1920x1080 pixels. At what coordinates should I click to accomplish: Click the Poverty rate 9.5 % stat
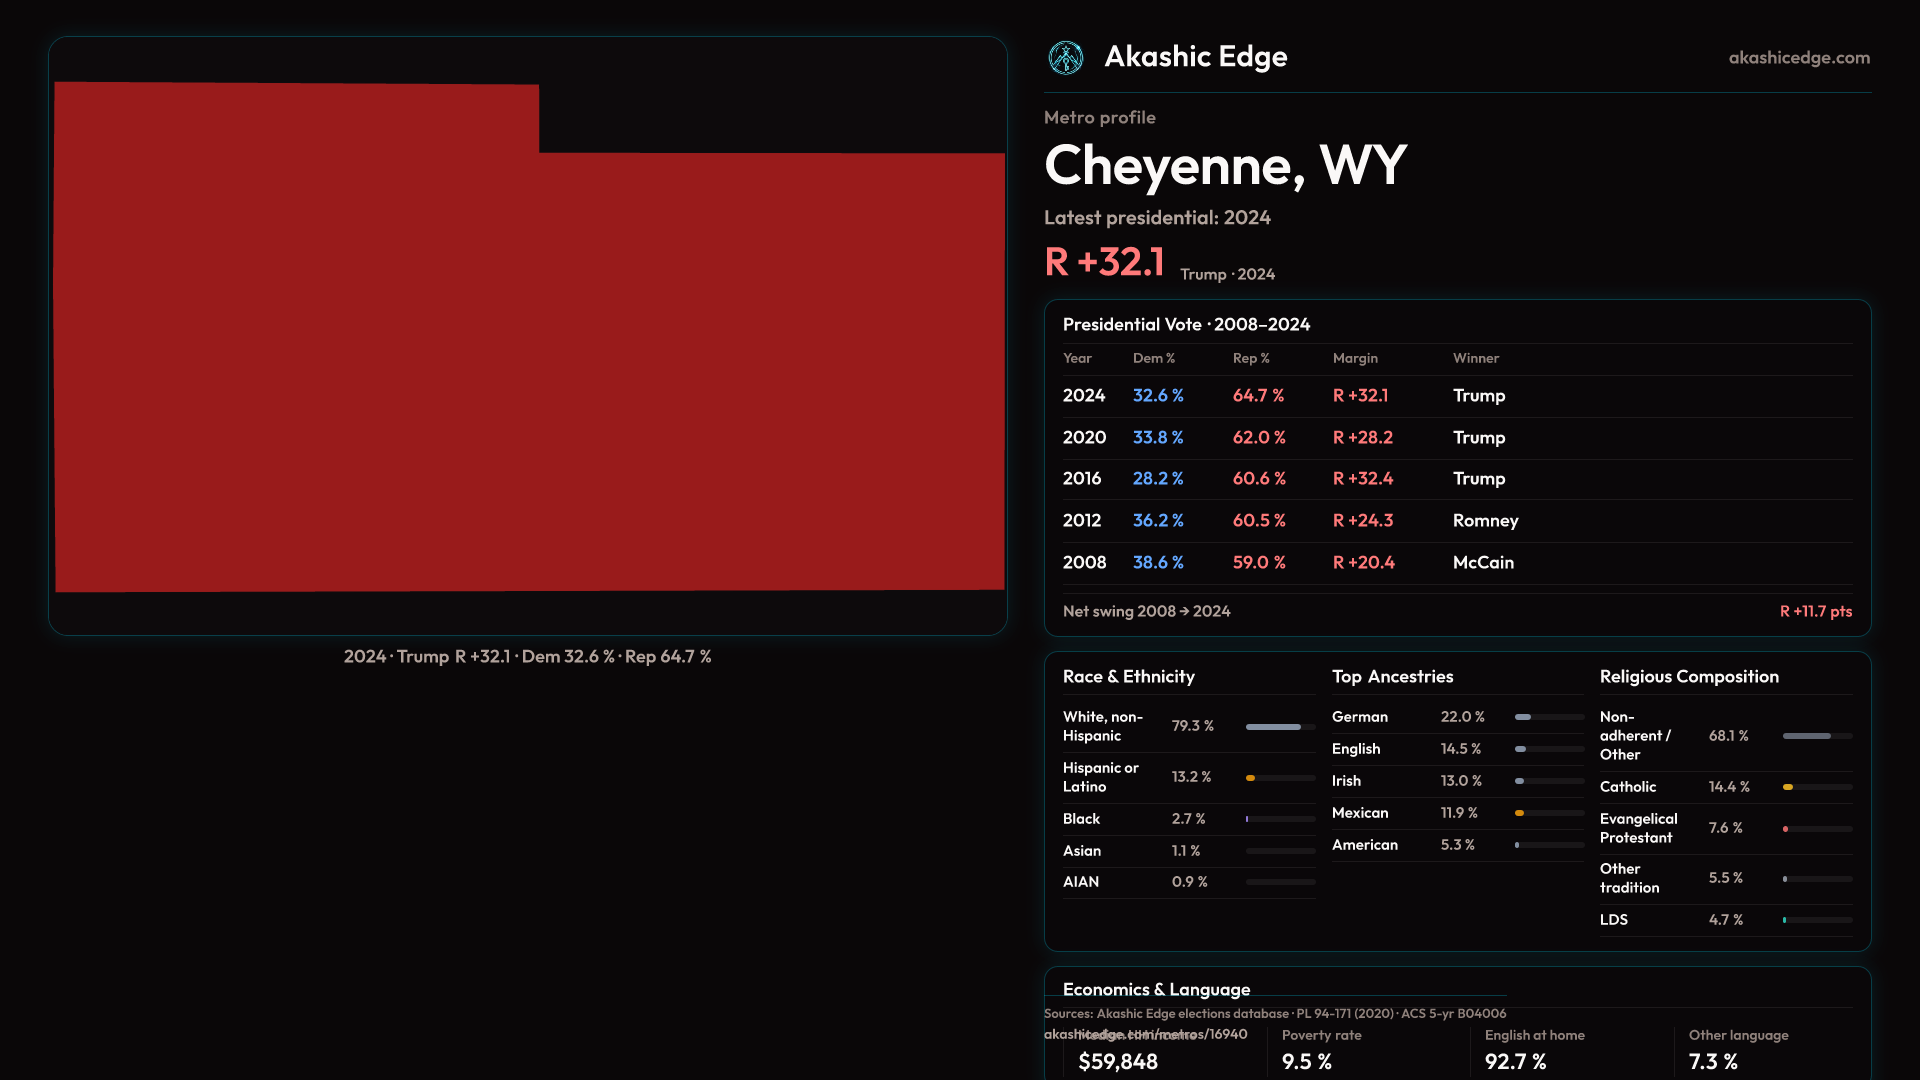[x=1306, y=1062]
